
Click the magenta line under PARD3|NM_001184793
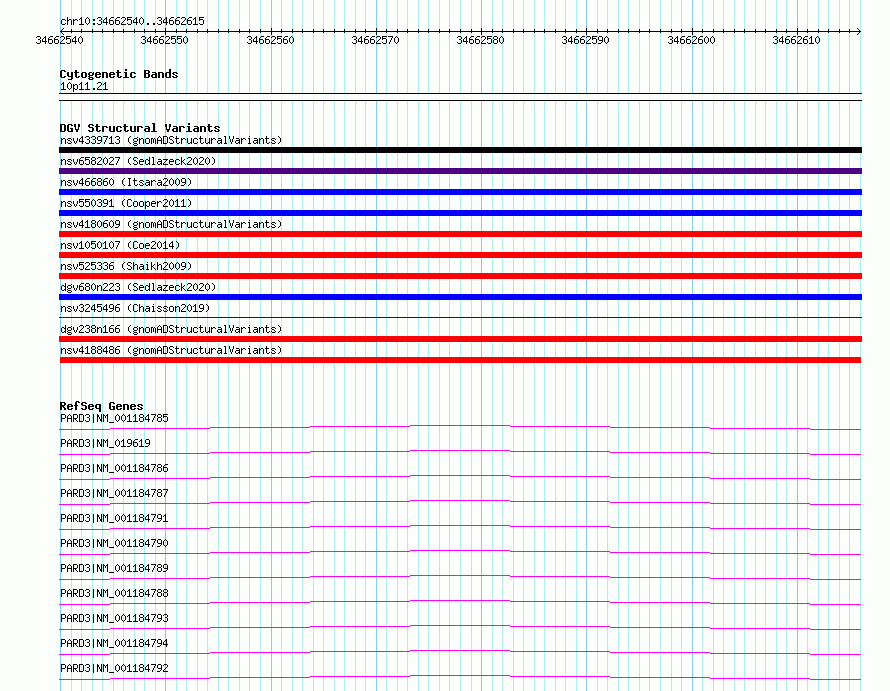pos(460,627)
